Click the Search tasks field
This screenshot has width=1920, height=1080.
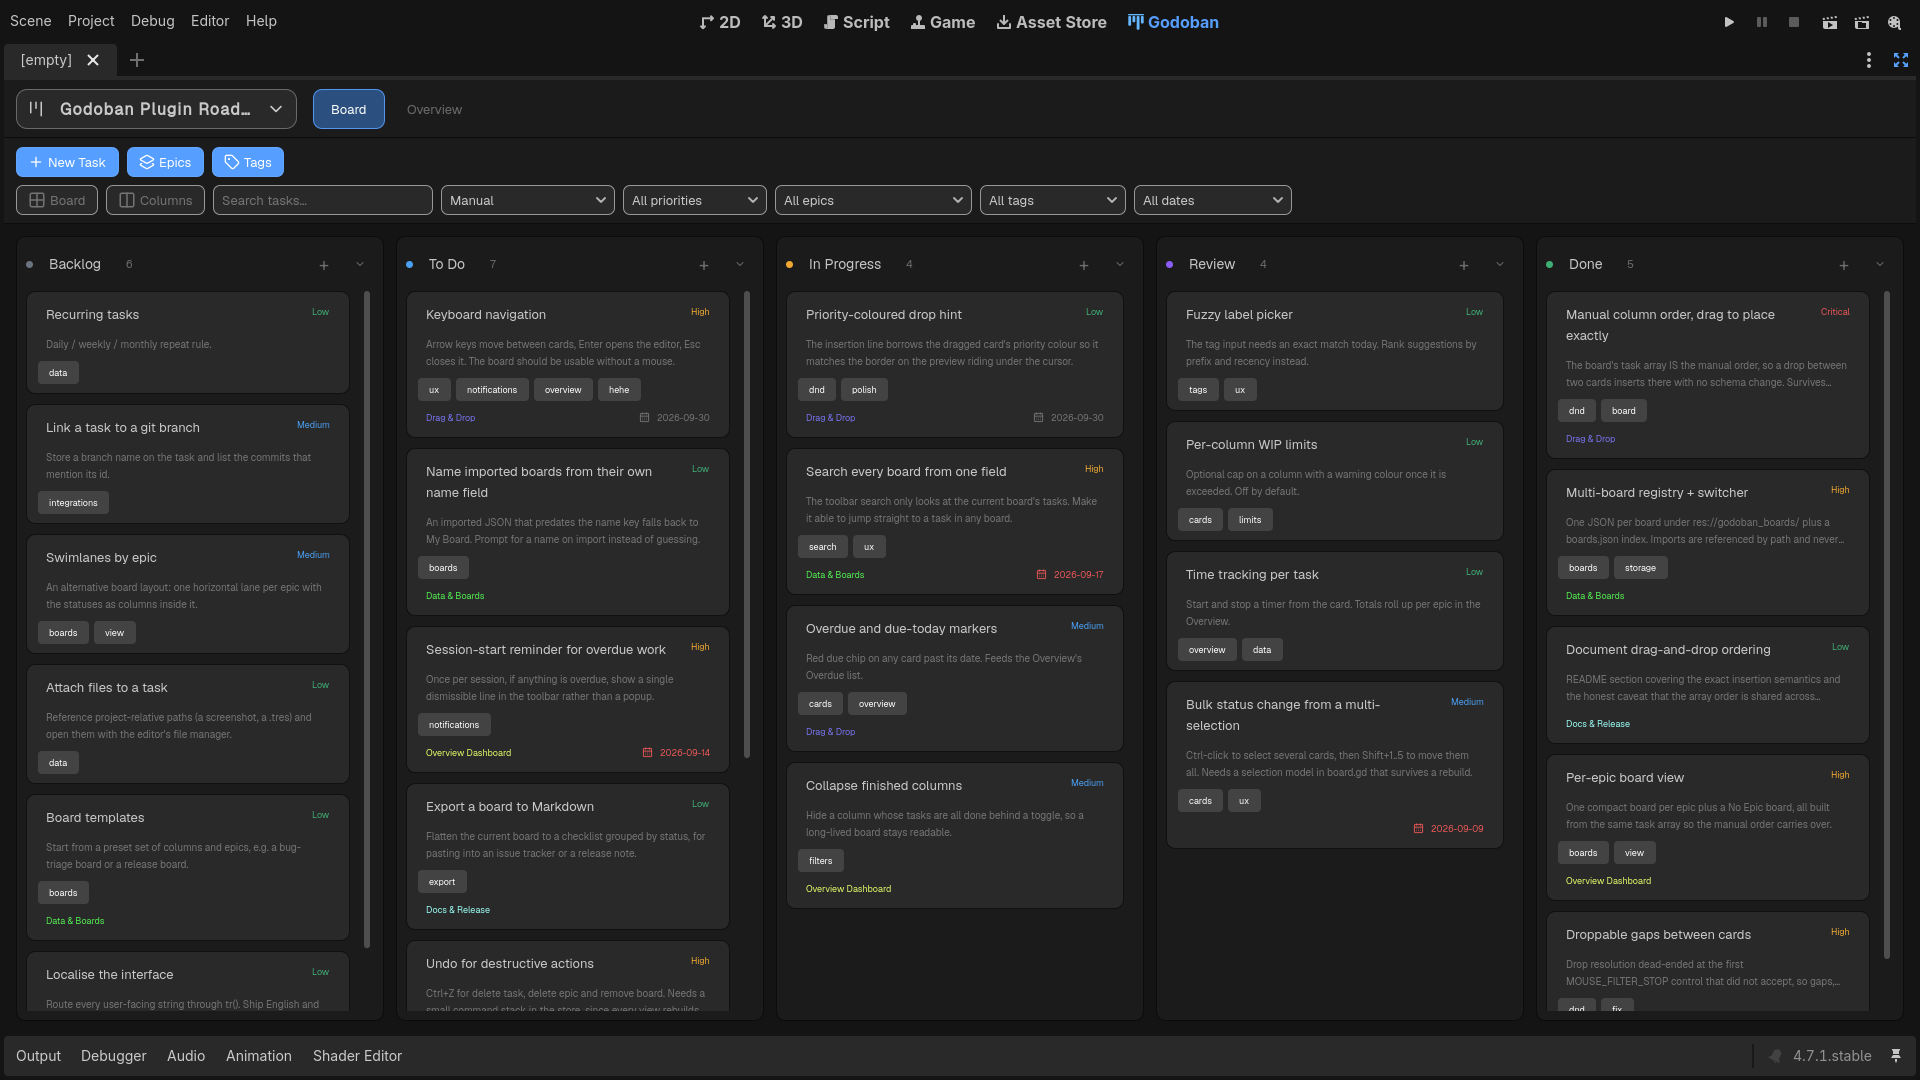[322, 200]
